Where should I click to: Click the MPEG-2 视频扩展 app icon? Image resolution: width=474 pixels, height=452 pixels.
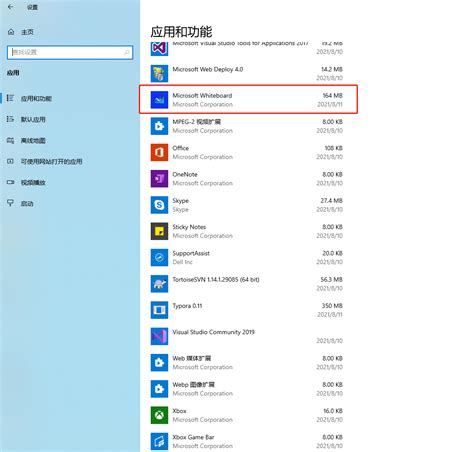159,126
